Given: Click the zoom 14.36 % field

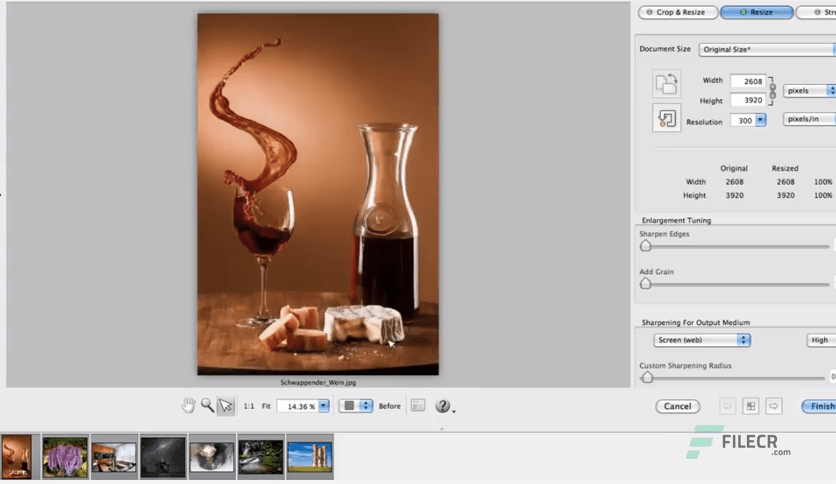Looking at the screenshot, I should 298,406.
